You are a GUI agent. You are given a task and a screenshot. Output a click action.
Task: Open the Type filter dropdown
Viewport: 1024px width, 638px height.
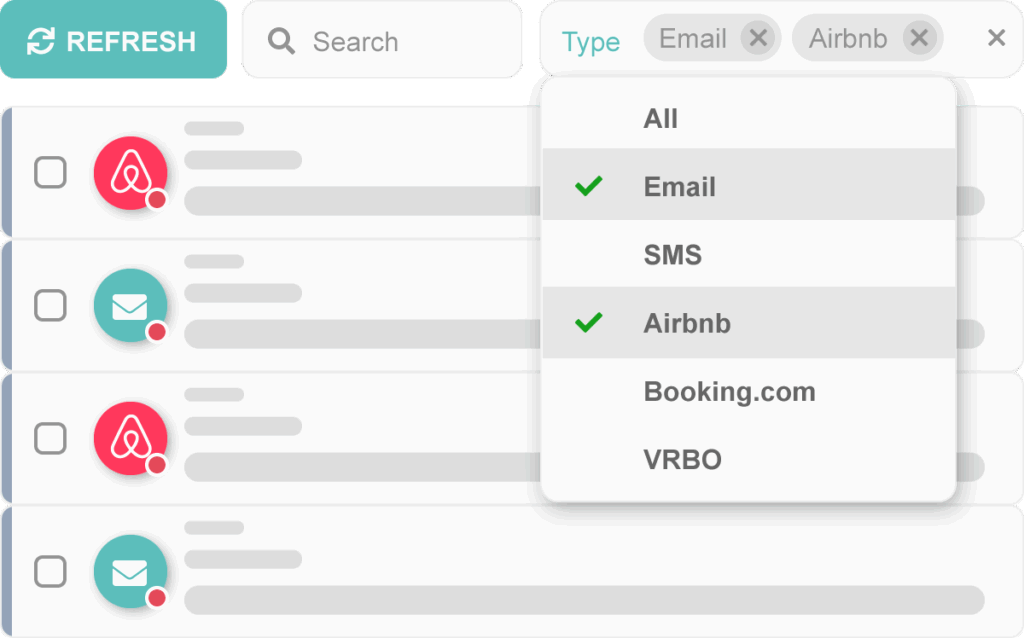tap(590, 42)
